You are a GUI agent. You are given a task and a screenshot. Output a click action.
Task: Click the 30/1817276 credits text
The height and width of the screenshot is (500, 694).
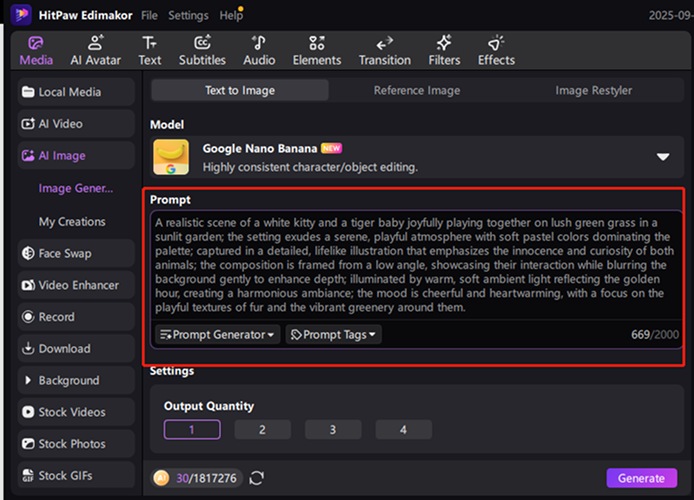click(x=206, y=478)
